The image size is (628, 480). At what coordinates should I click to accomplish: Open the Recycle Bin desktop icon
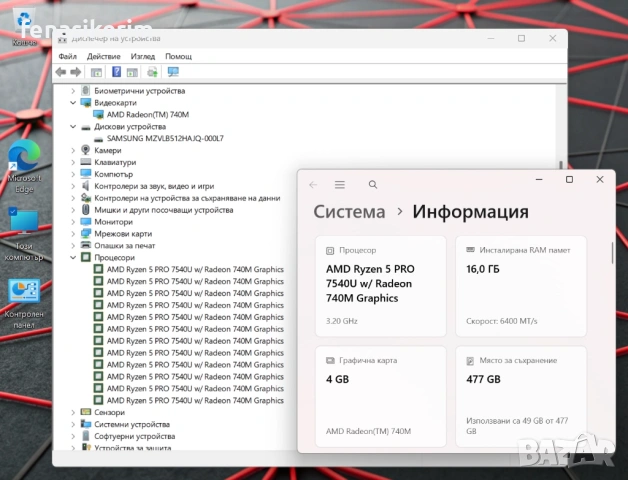(x=24, y=27)
